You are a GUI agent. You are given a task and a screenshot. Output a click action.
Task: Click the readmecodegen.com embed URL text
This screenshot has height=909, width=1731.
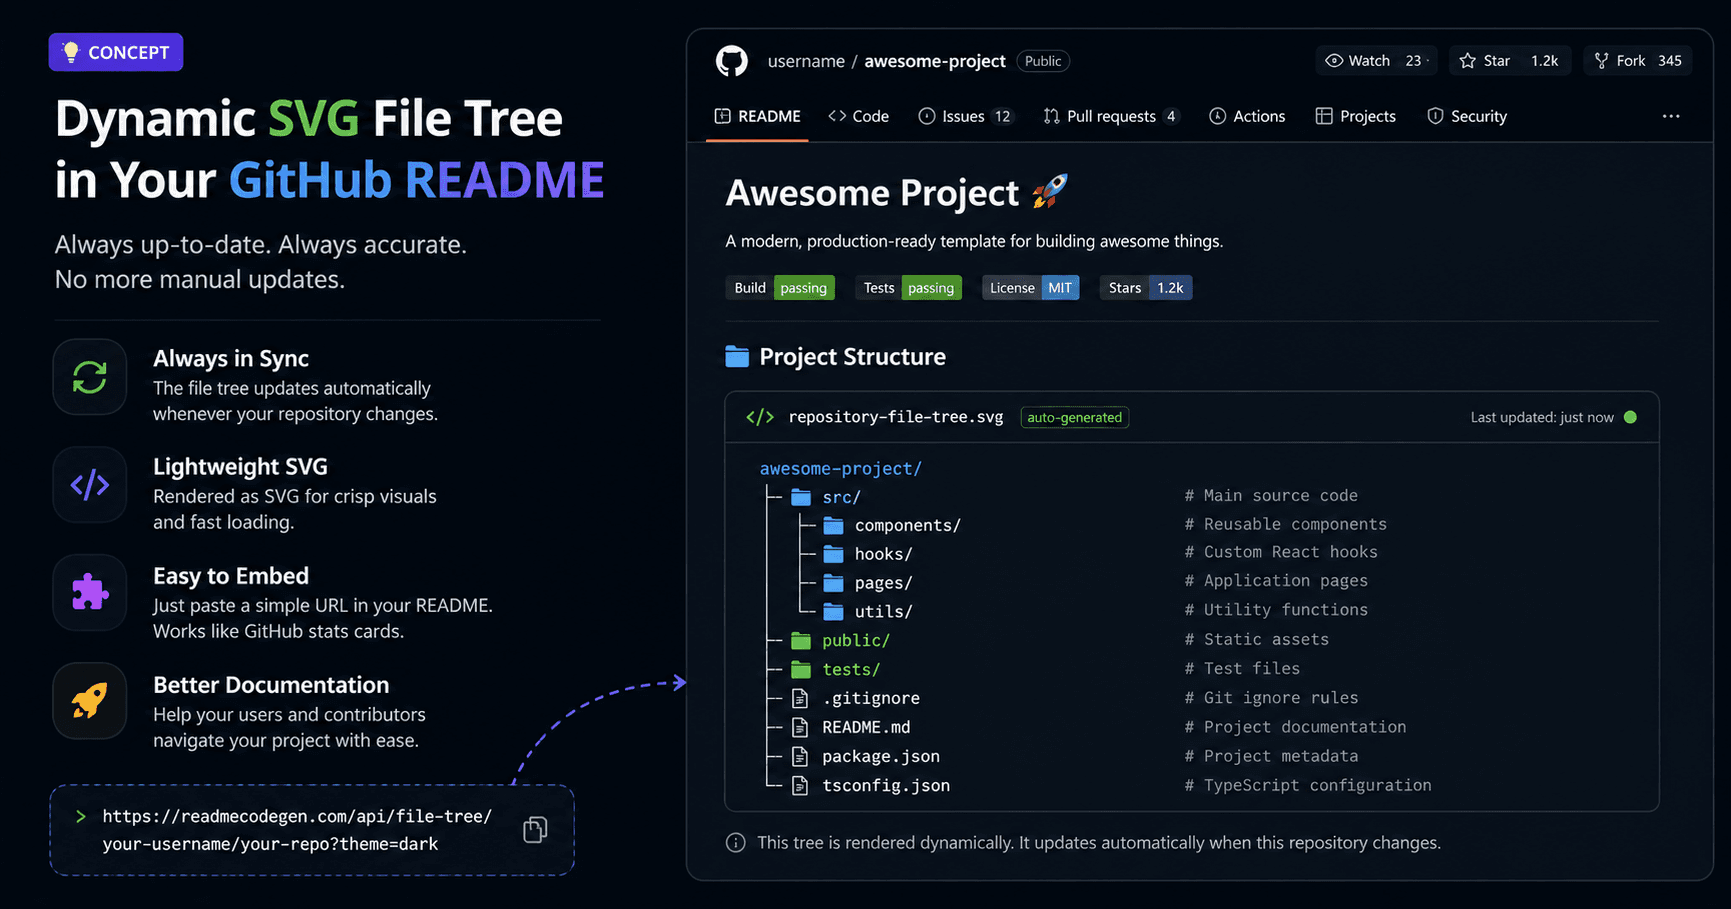(x=297, y=830)
